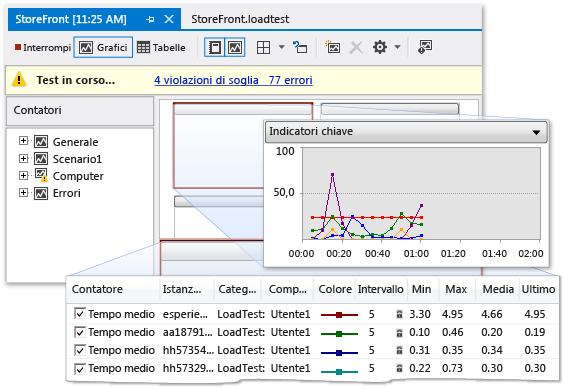Click the Scenario1 graph icon
Viewport: 564px width, 388px height.
pyautogui.click(x=41, y=159)
